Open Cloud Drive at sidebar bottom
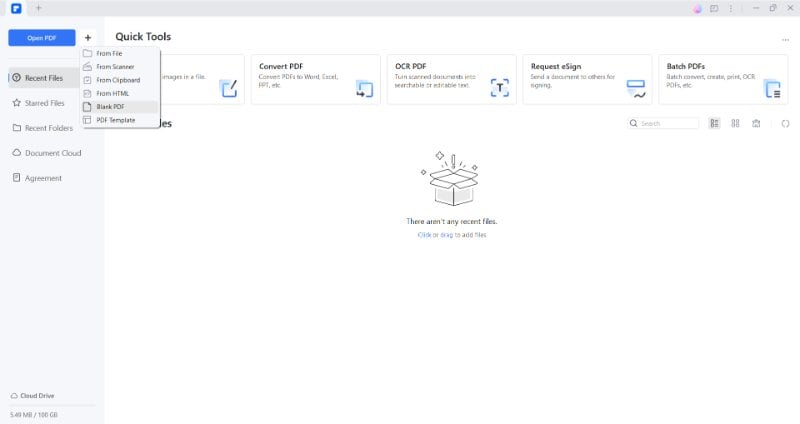The image size is (800, 424). pyautogui.click(x=33, y=395)
